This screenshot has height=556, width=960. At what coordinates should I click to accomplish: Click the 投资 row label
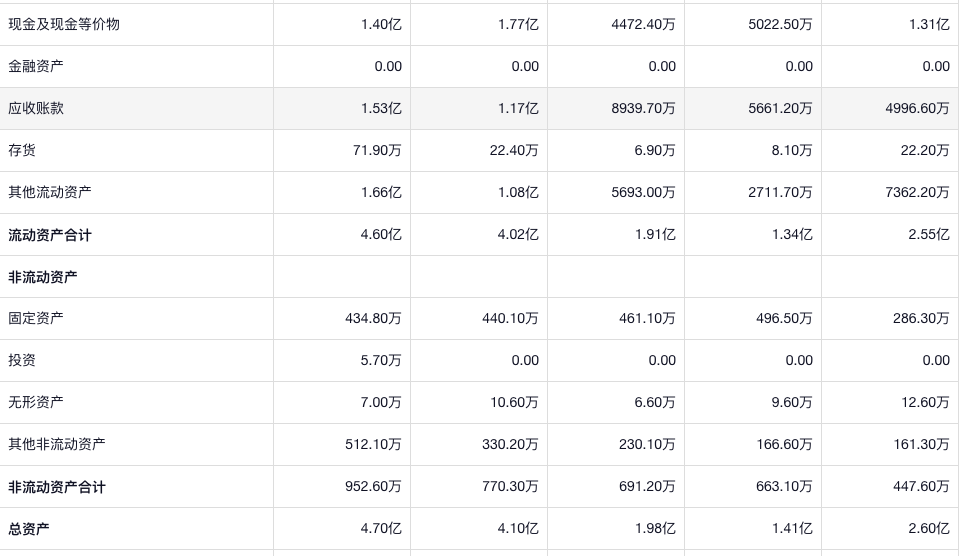tap(22, 360)
